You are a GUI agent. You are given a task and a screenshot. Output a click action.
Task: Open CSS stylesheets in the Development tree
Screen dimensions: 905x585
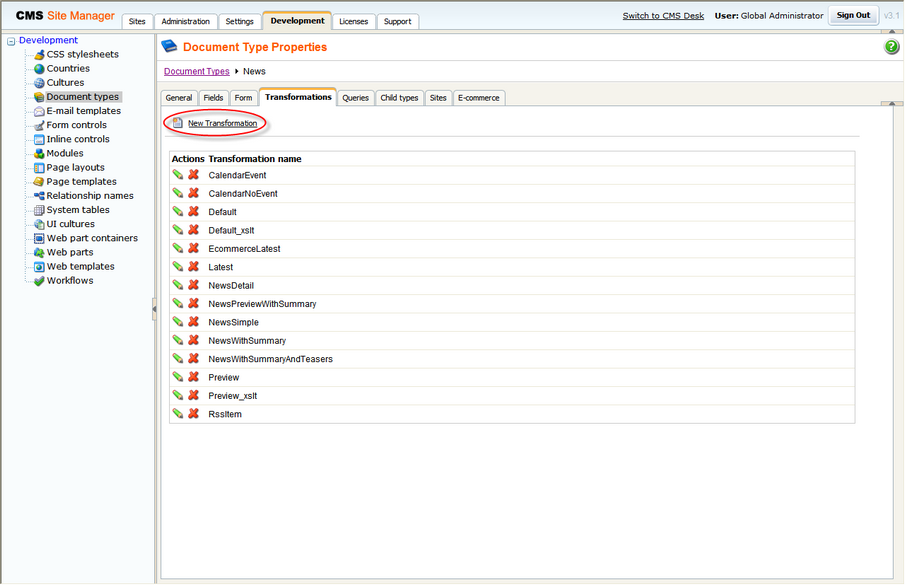click(x=83, y=54)
